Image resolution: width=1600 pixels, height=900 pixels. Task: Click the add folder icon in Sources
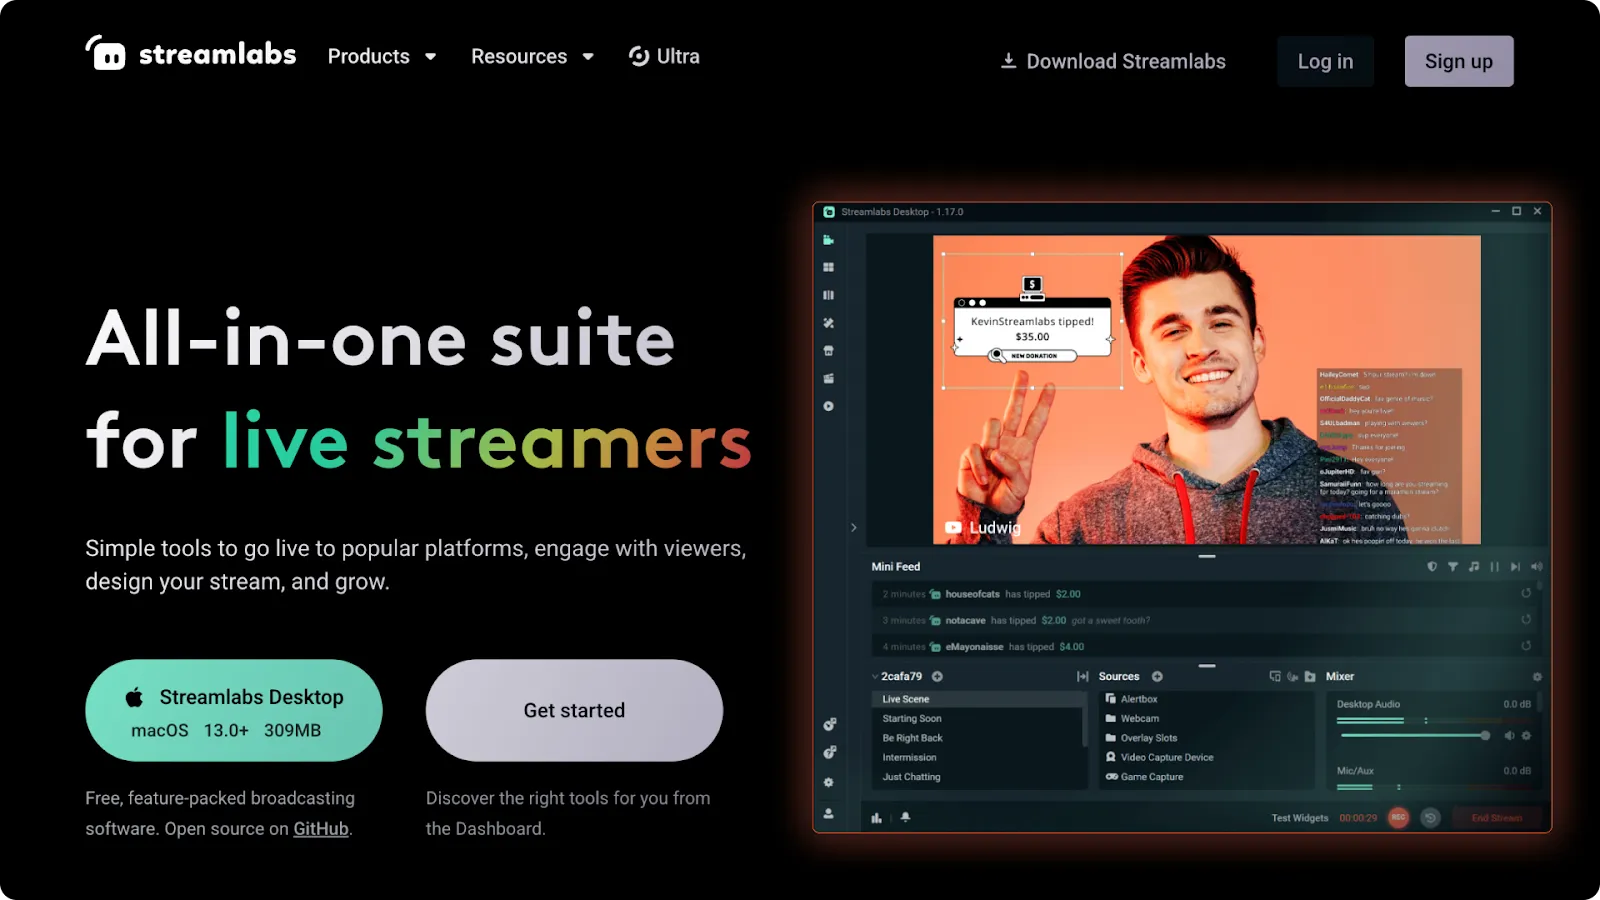tap(1310, 677)
